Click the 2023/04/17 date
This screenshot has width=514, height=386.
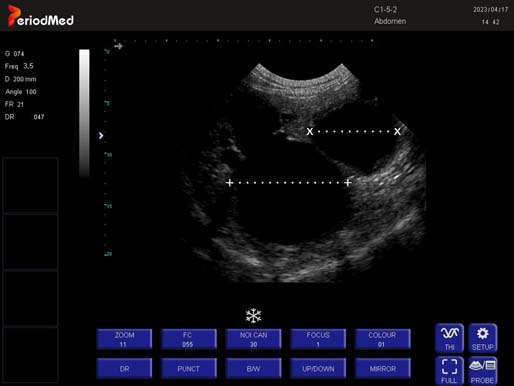click(x=490, y=10)
